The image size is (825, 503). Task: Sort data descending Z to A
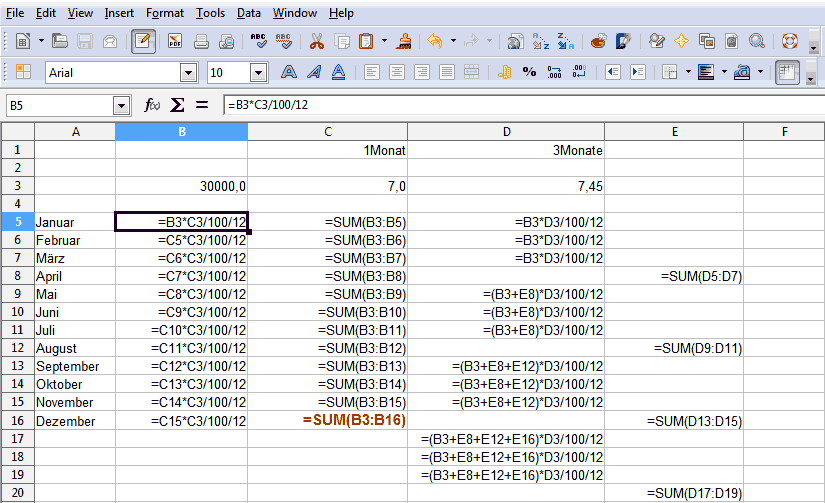click(x=566, y=41)
